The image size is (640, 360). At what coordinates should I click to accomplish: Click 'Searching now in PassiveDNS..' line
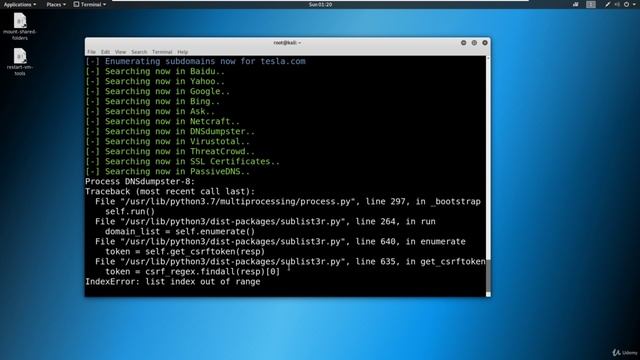coord(168,171)
